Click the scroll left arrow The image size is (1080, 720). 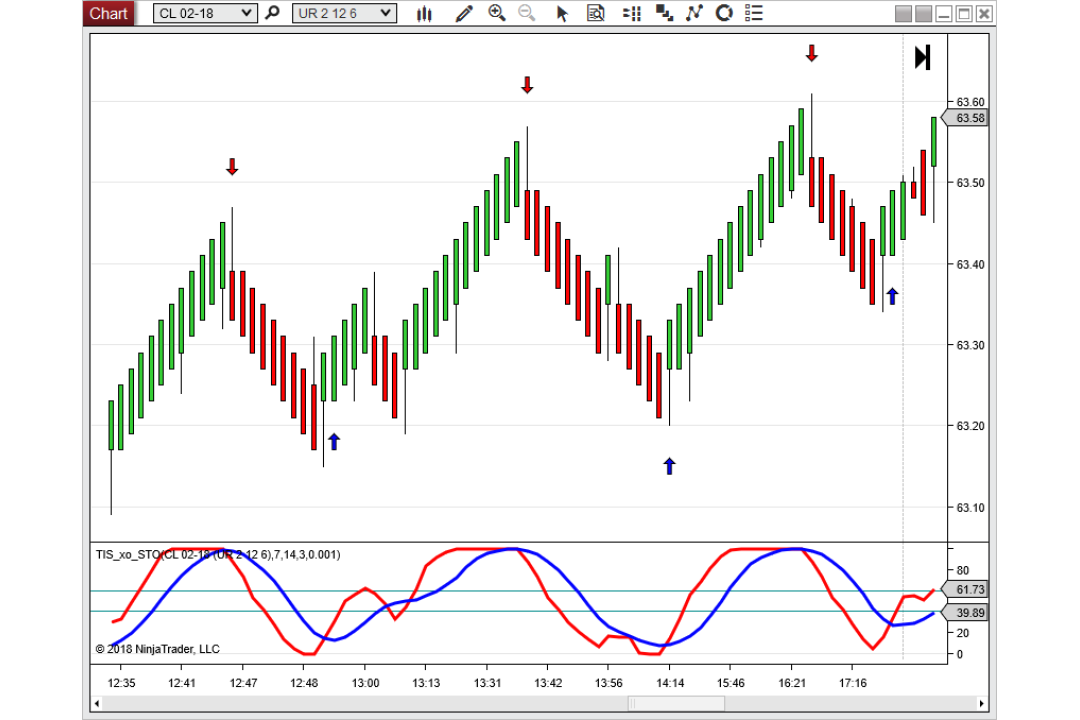(97, 703)
